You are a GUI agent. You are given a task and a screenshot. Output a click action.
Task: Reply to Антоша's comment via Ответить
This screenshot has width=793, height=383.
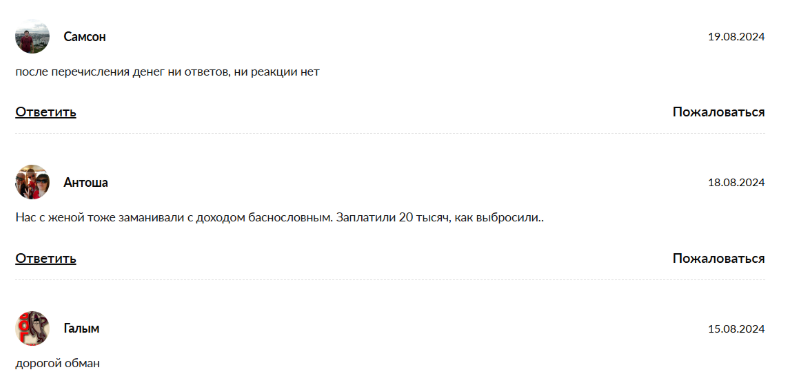(46, 259)
